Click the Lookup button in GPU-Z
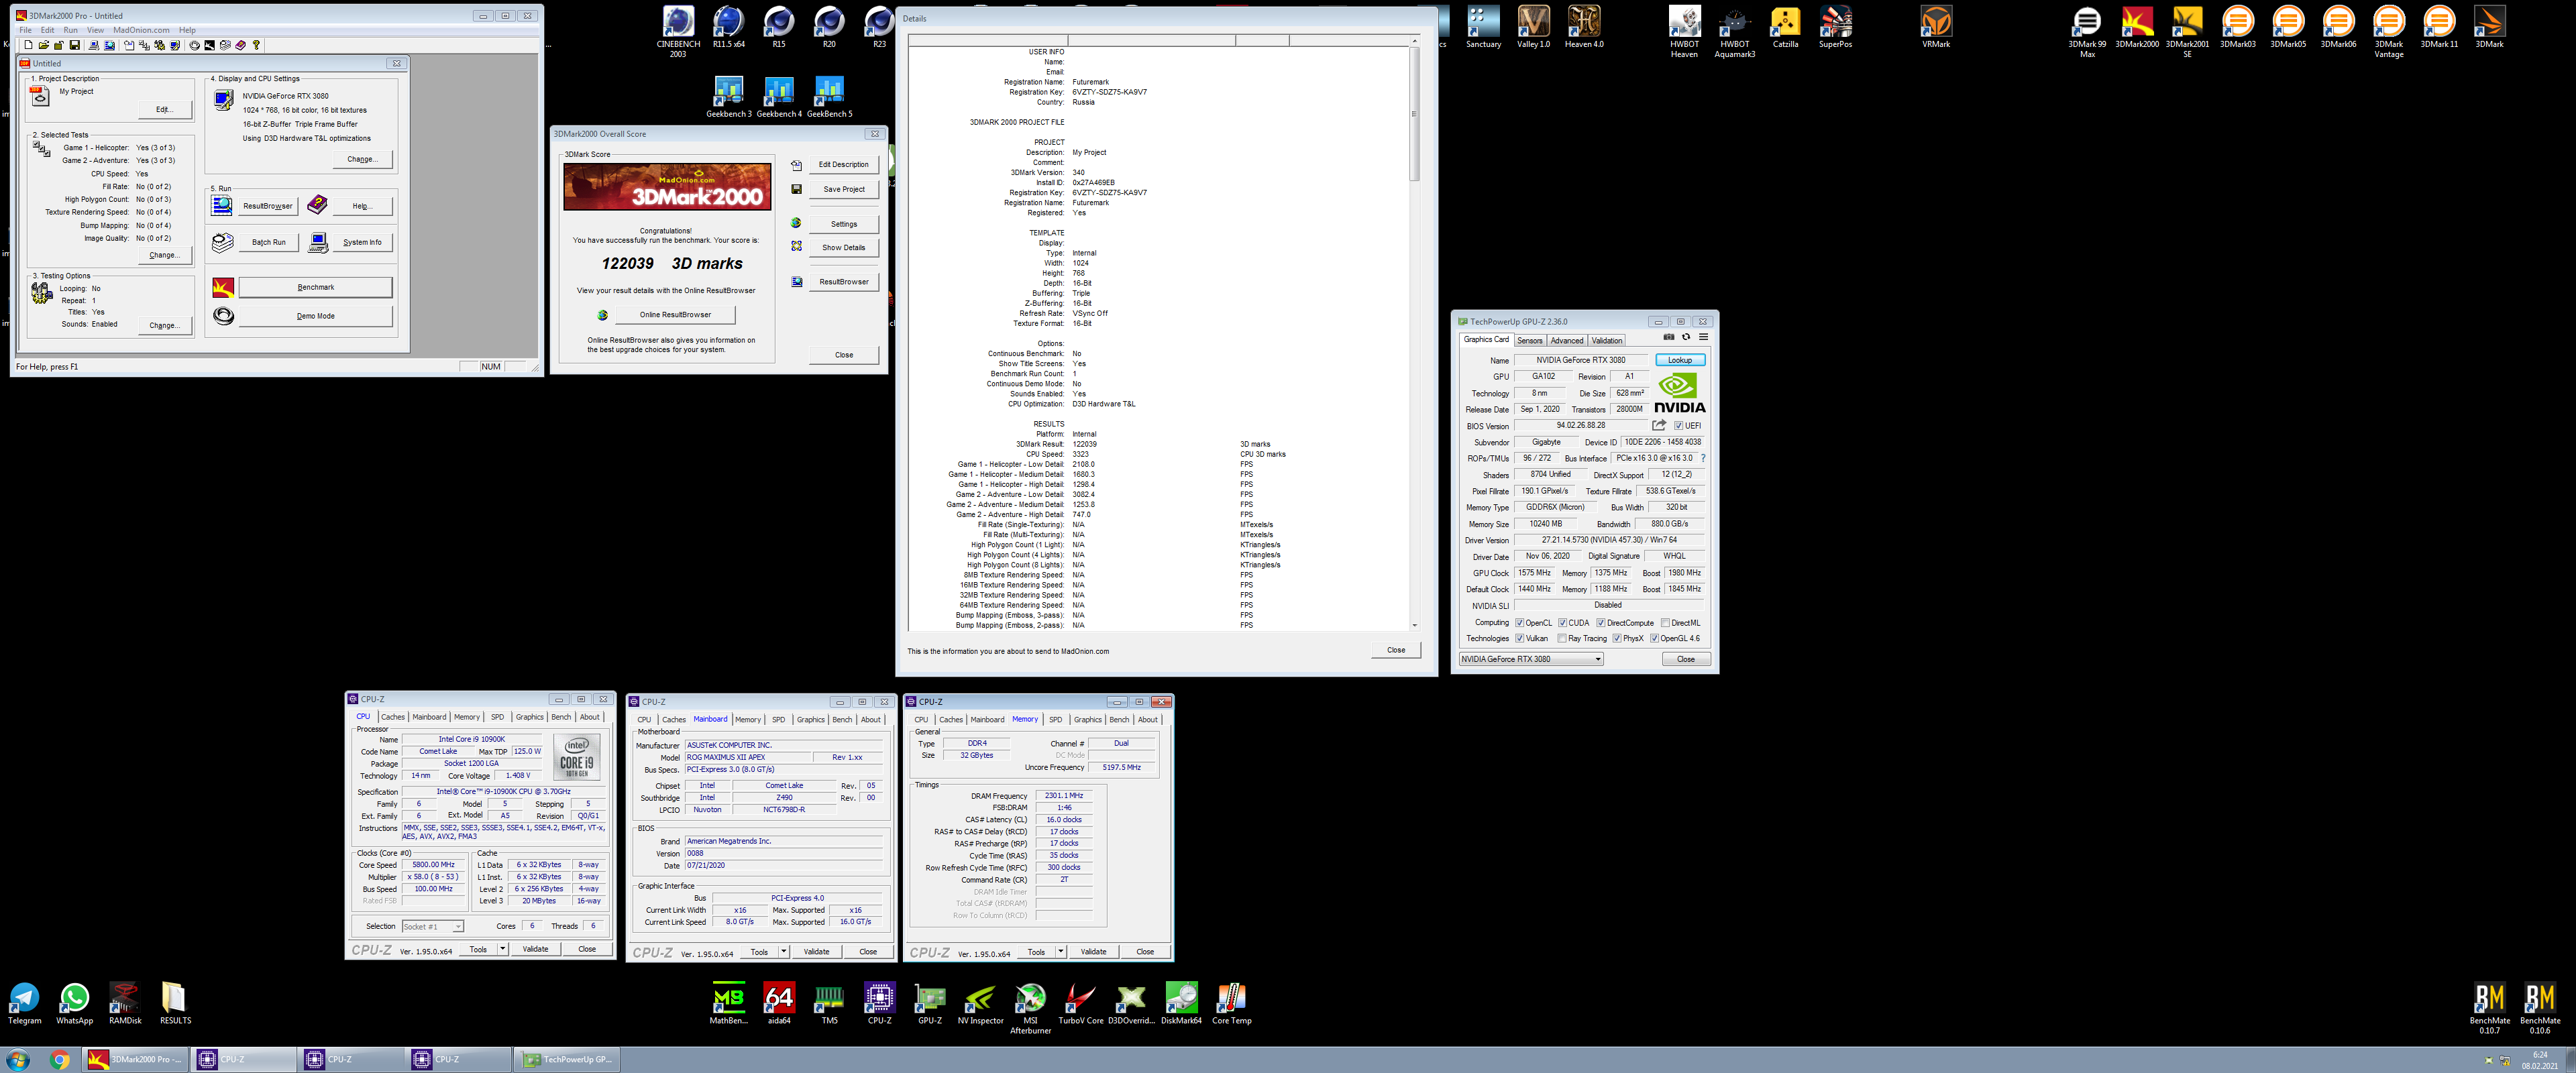 point(1680,360)
